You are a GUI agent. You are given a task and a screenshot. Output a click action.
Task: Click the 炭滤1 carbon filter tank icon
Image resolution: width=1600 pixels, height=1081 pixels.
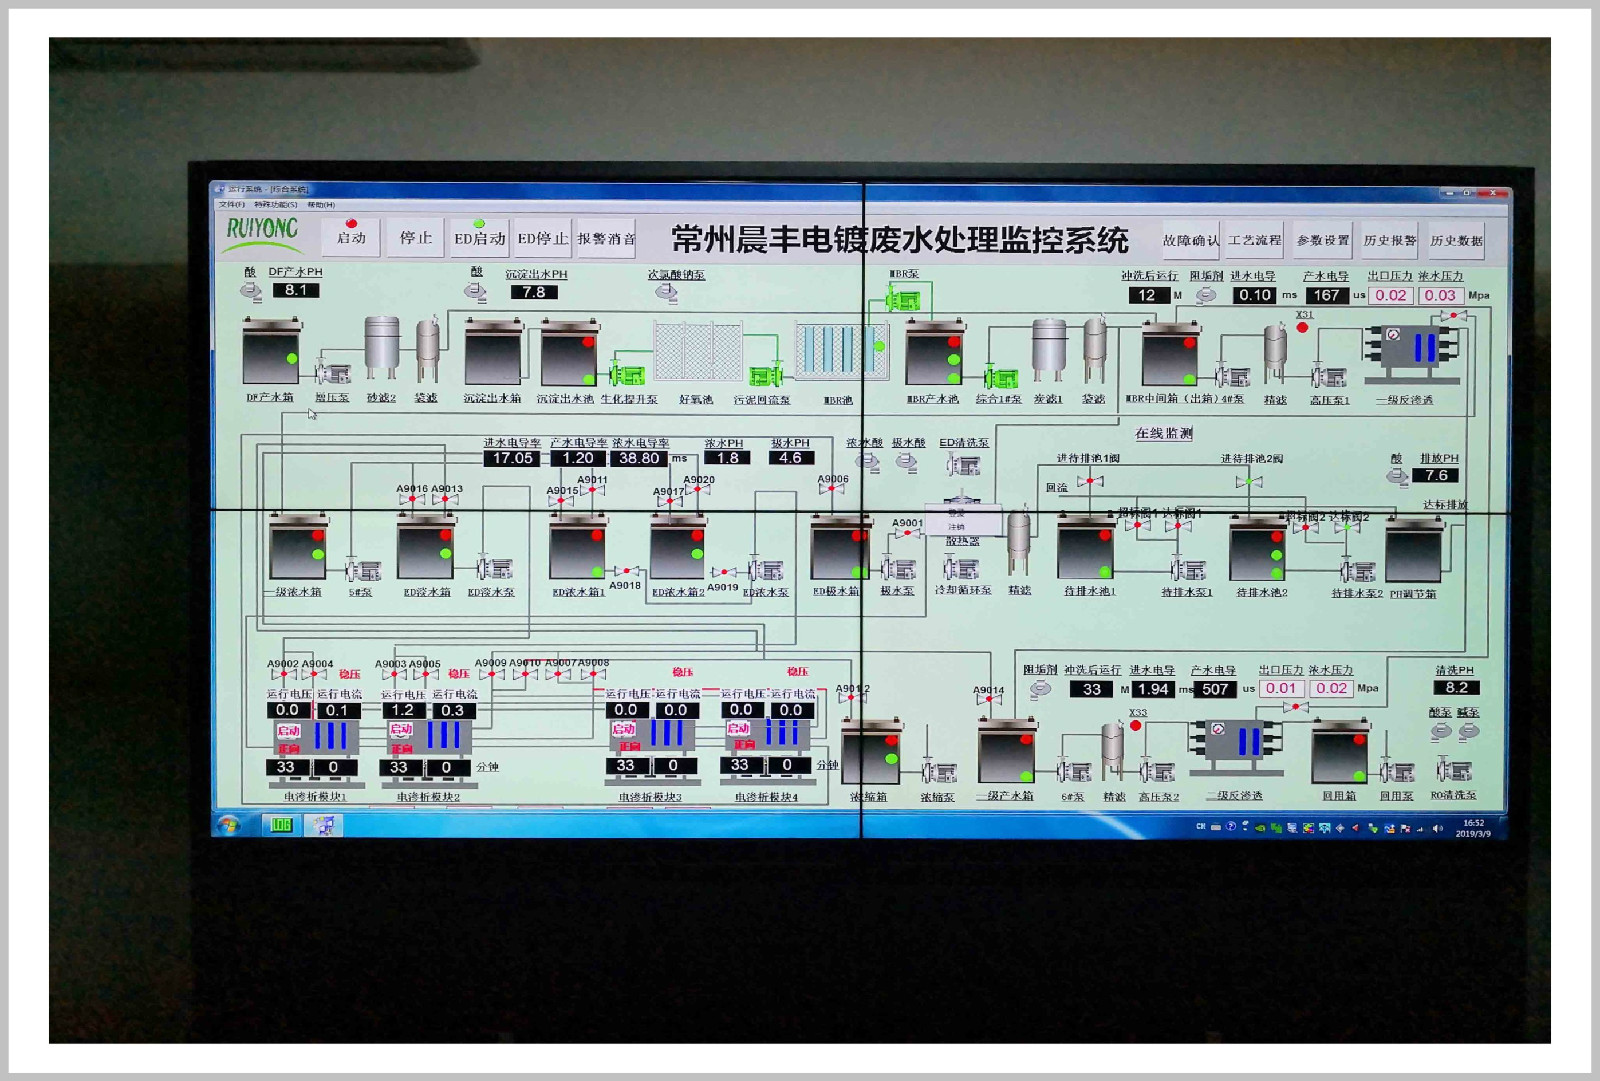pyautogui.click(x=1049, y=351)
